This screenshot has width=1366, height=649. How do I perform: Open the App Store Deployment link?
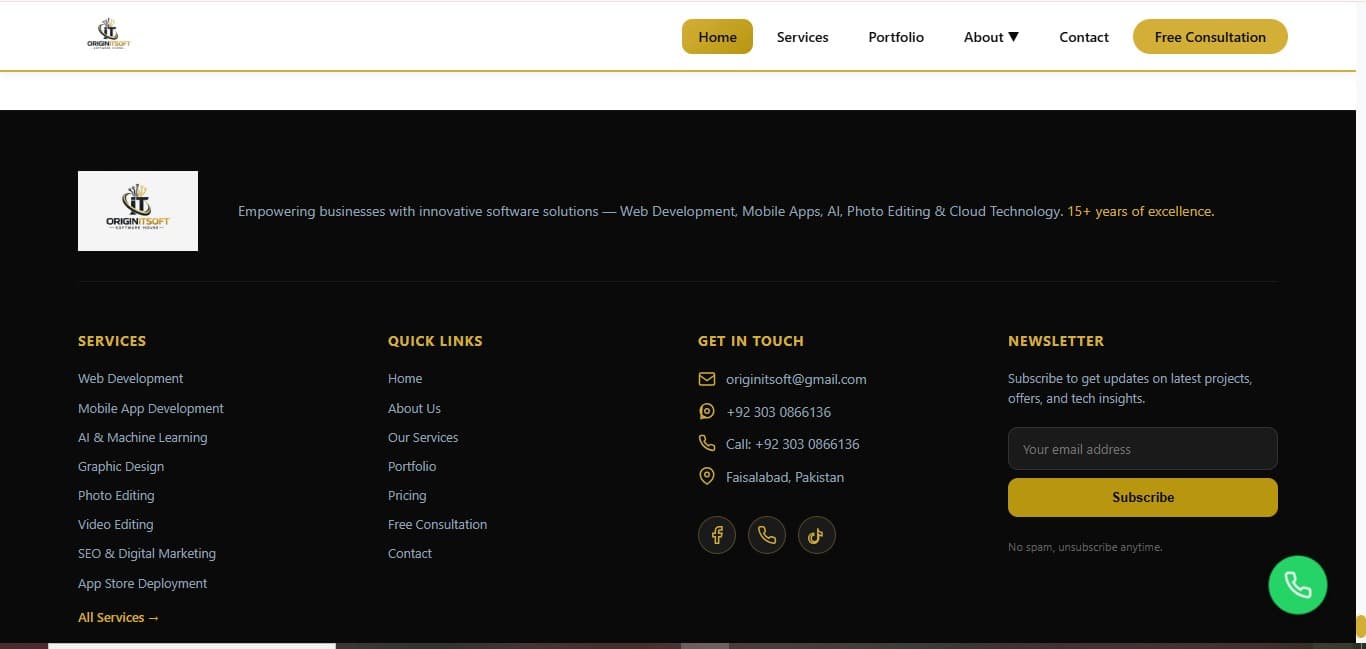pos(143,583)
